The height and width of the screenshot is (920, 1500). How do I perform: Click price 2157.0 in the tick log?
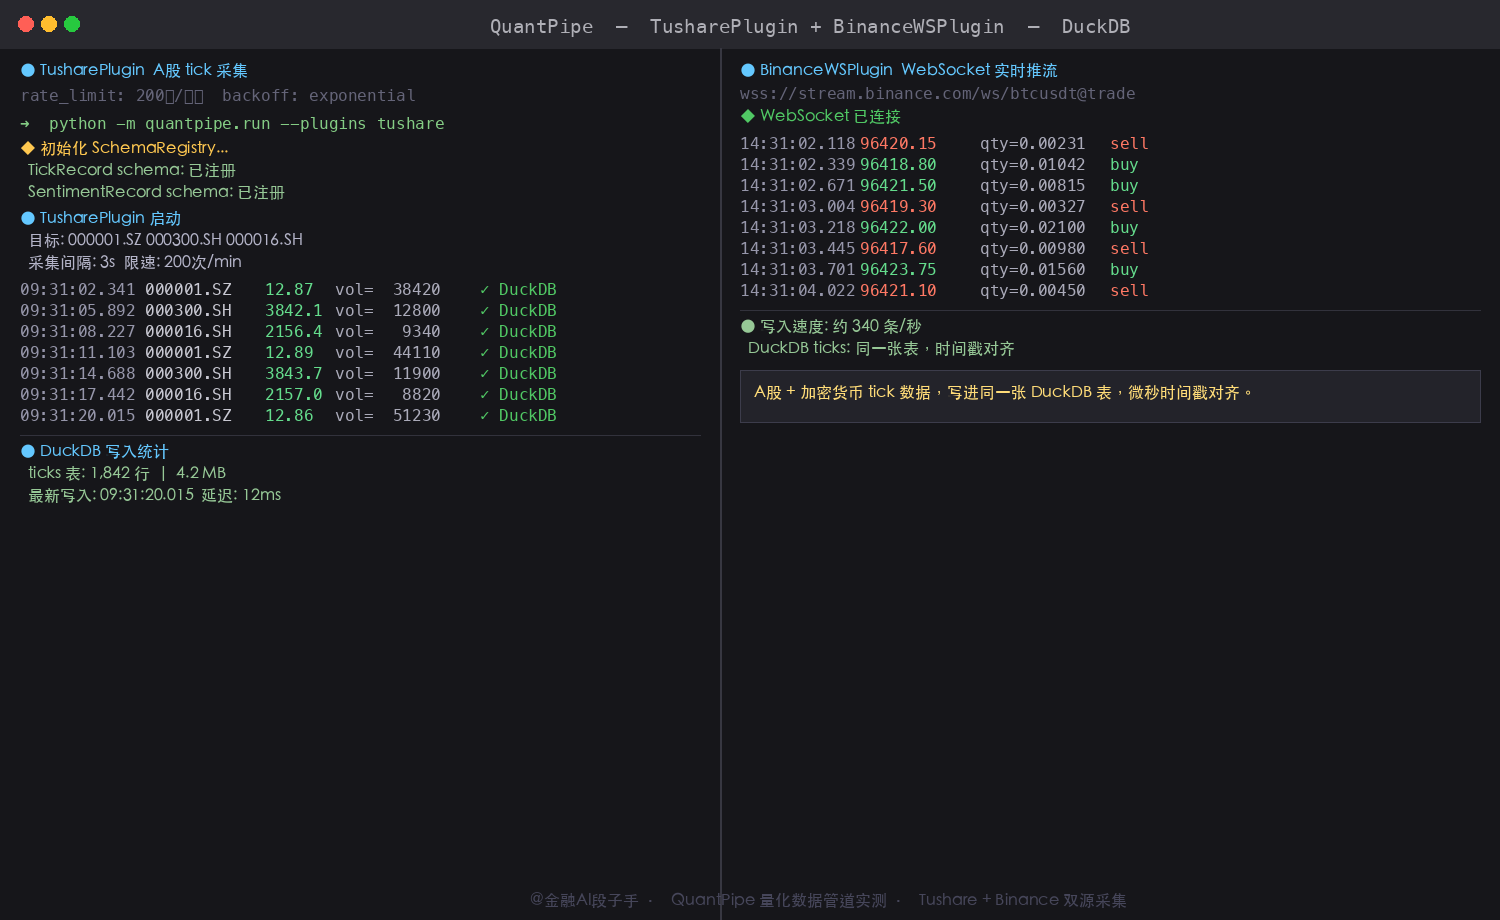click(294, 395)
